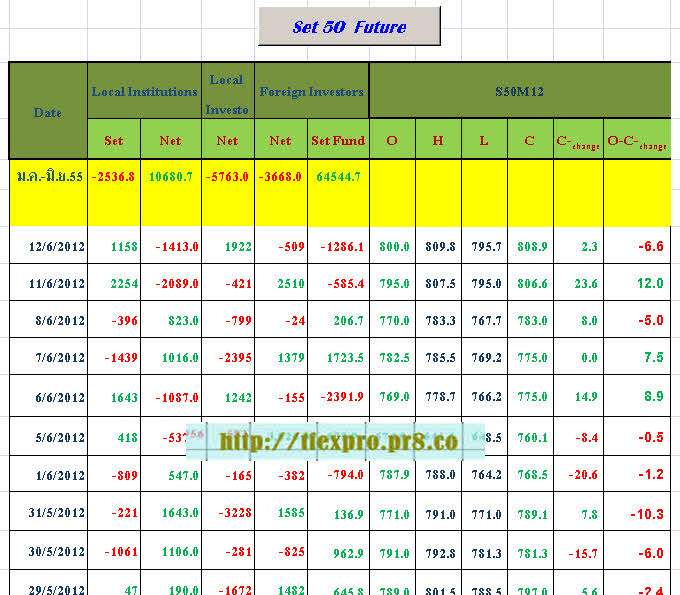Click the 8/6/2012 date cell
The width and height of the screenshot is (680, 595).
point(48,321)
